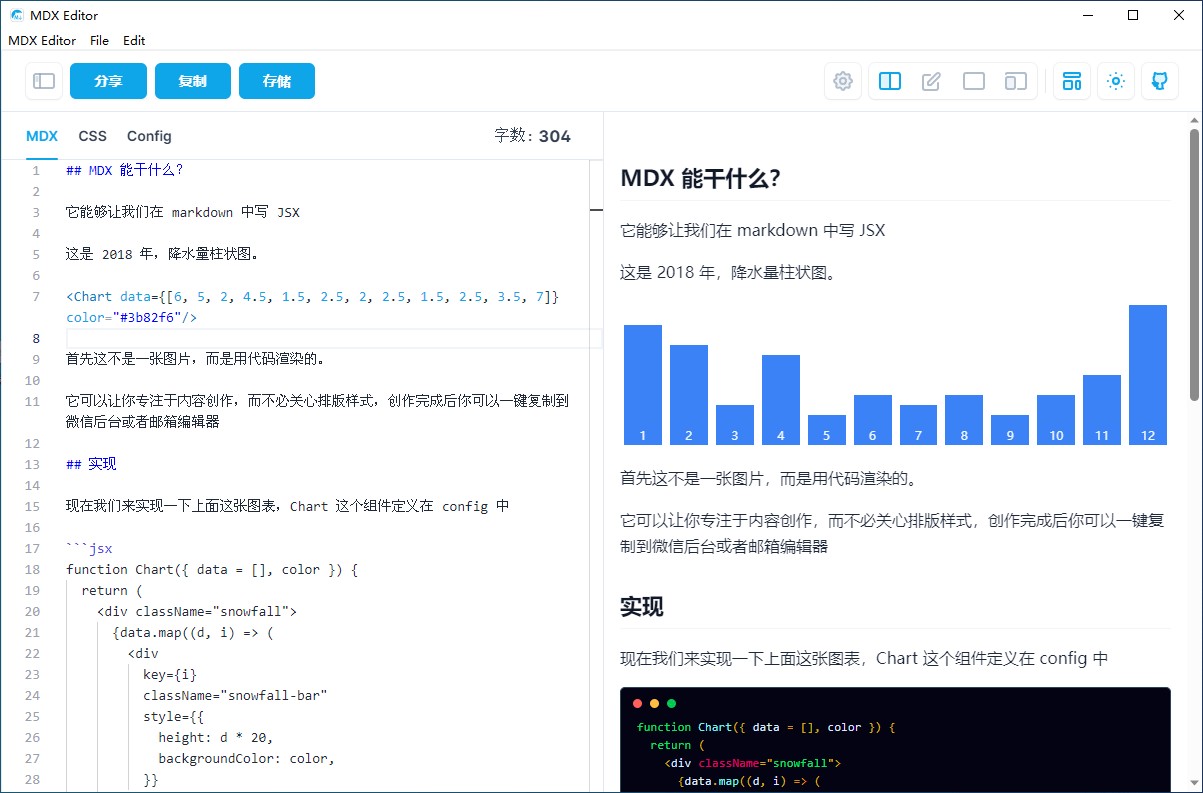Open the Edit menu

point(133,41)
